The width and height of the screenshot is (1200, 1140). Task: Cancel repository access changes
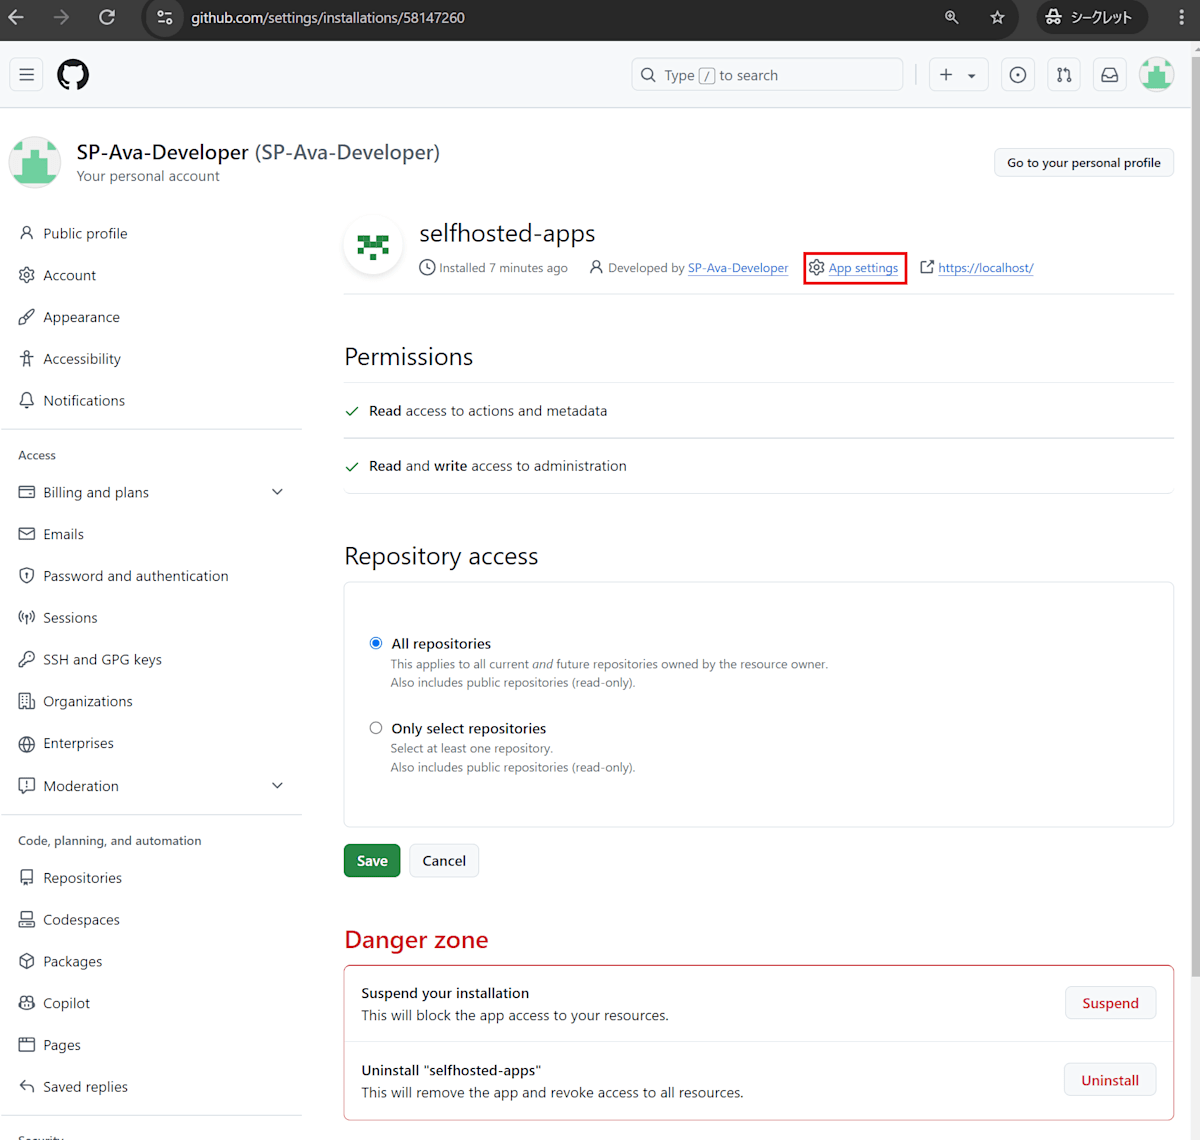[x=444, y=861]
